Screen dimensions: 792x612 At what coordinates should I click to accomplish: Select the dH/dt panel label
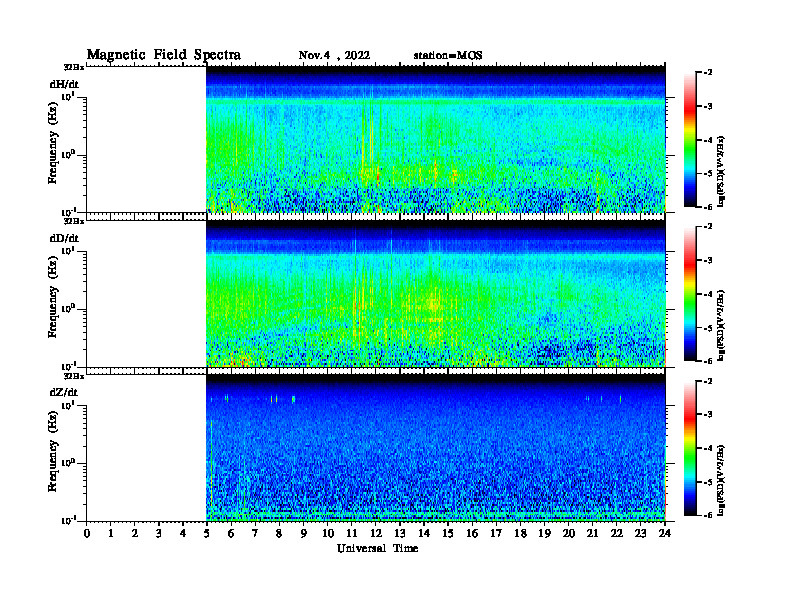tap(64, 84)
